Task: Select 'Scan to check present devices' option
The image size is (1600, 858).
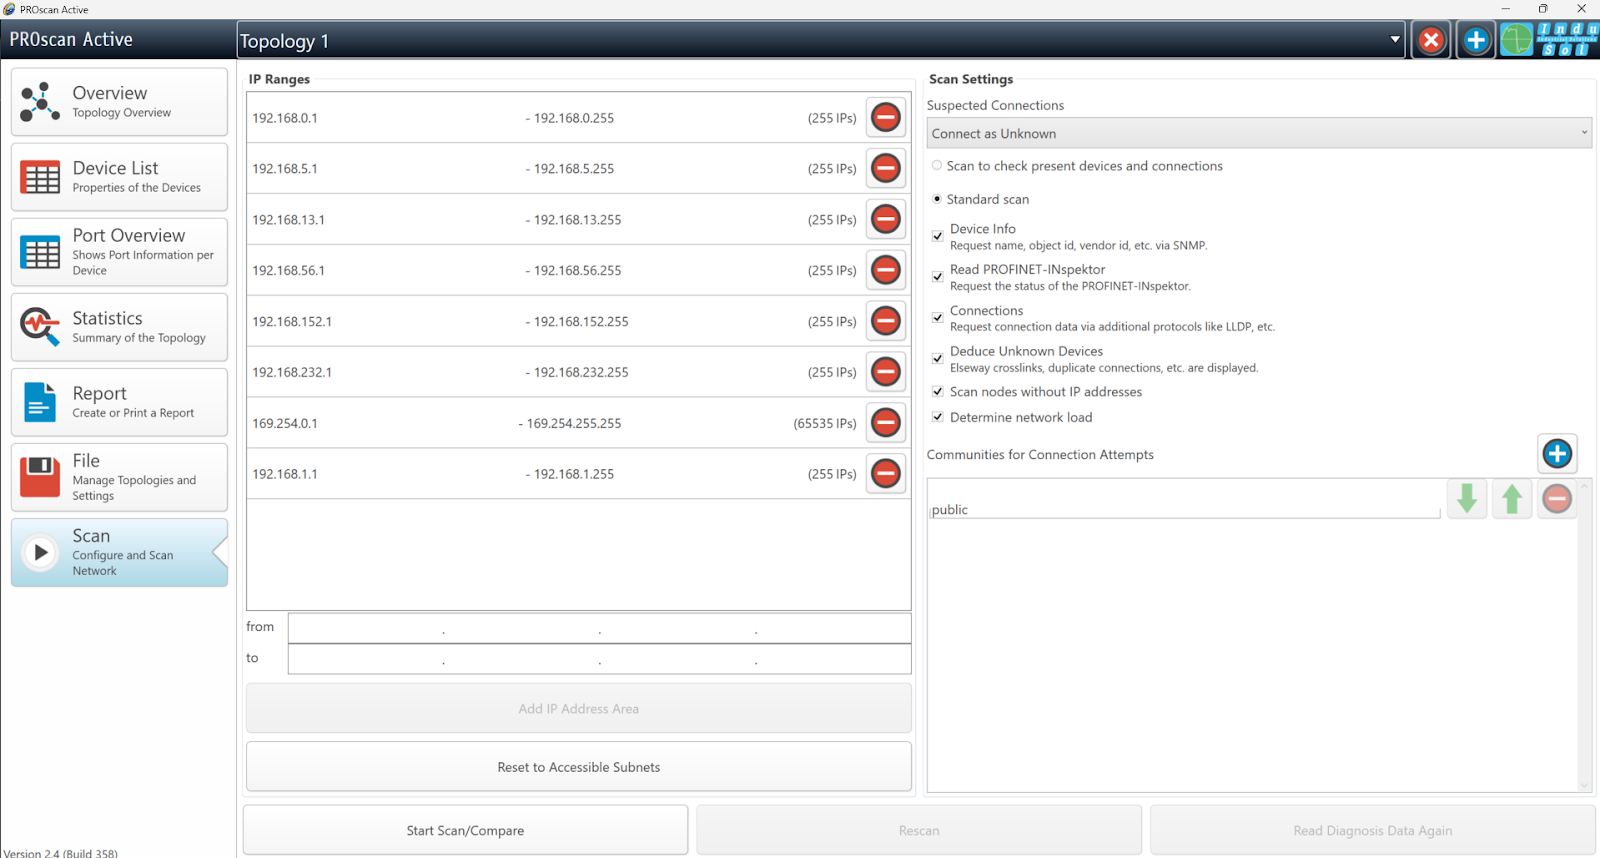Action: pos(937,166)
